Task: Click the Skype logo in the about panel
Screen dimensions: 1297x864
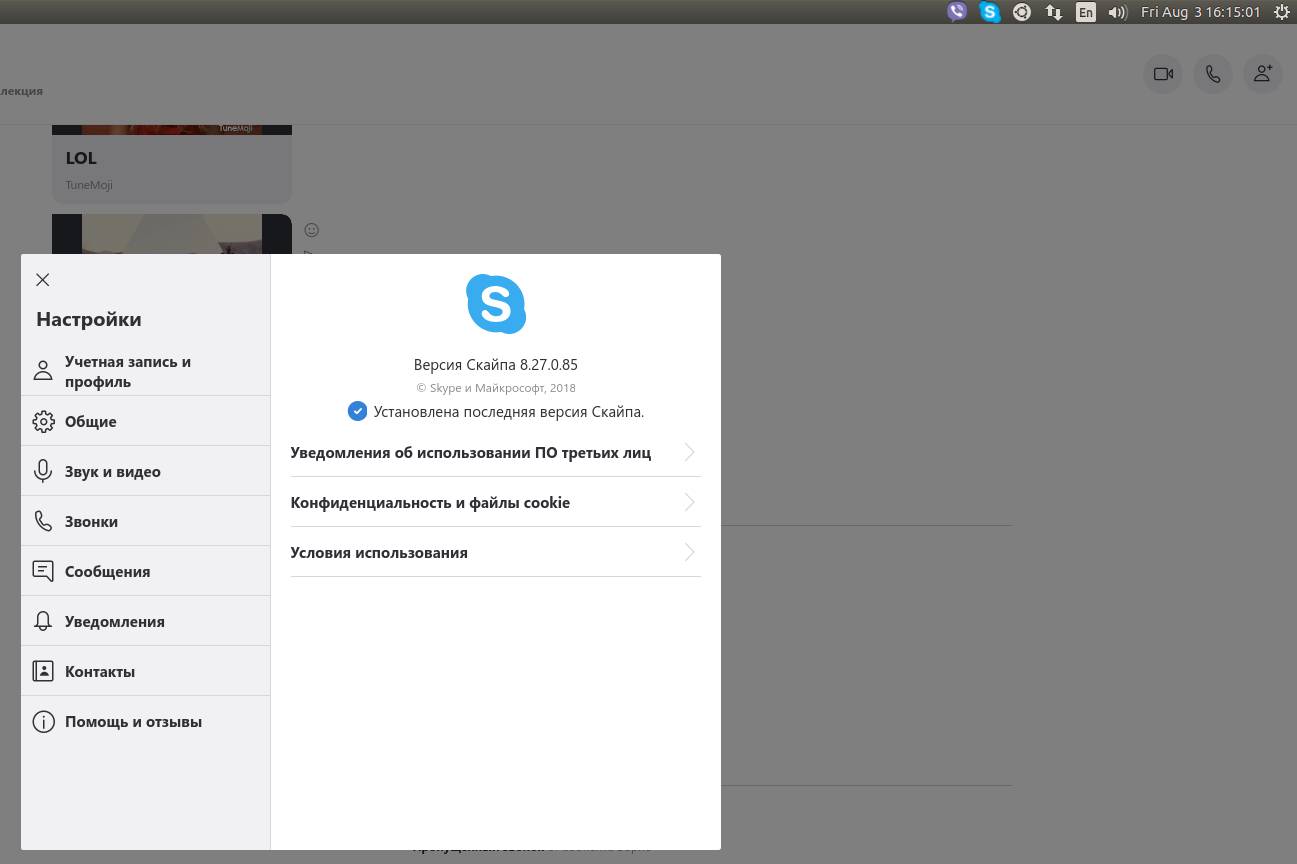Action: pos(496,304)
